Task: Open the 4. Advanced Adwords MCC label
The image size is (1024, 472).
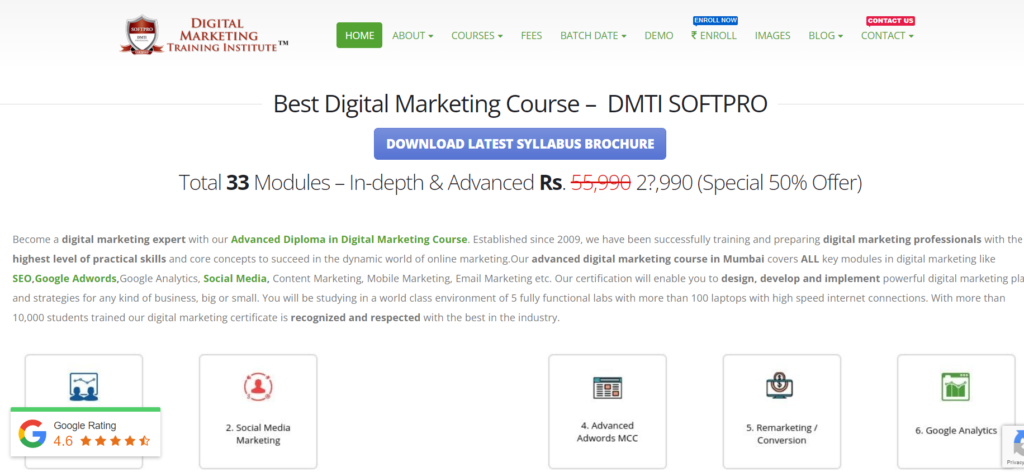Action: click(x=607, y=432)
